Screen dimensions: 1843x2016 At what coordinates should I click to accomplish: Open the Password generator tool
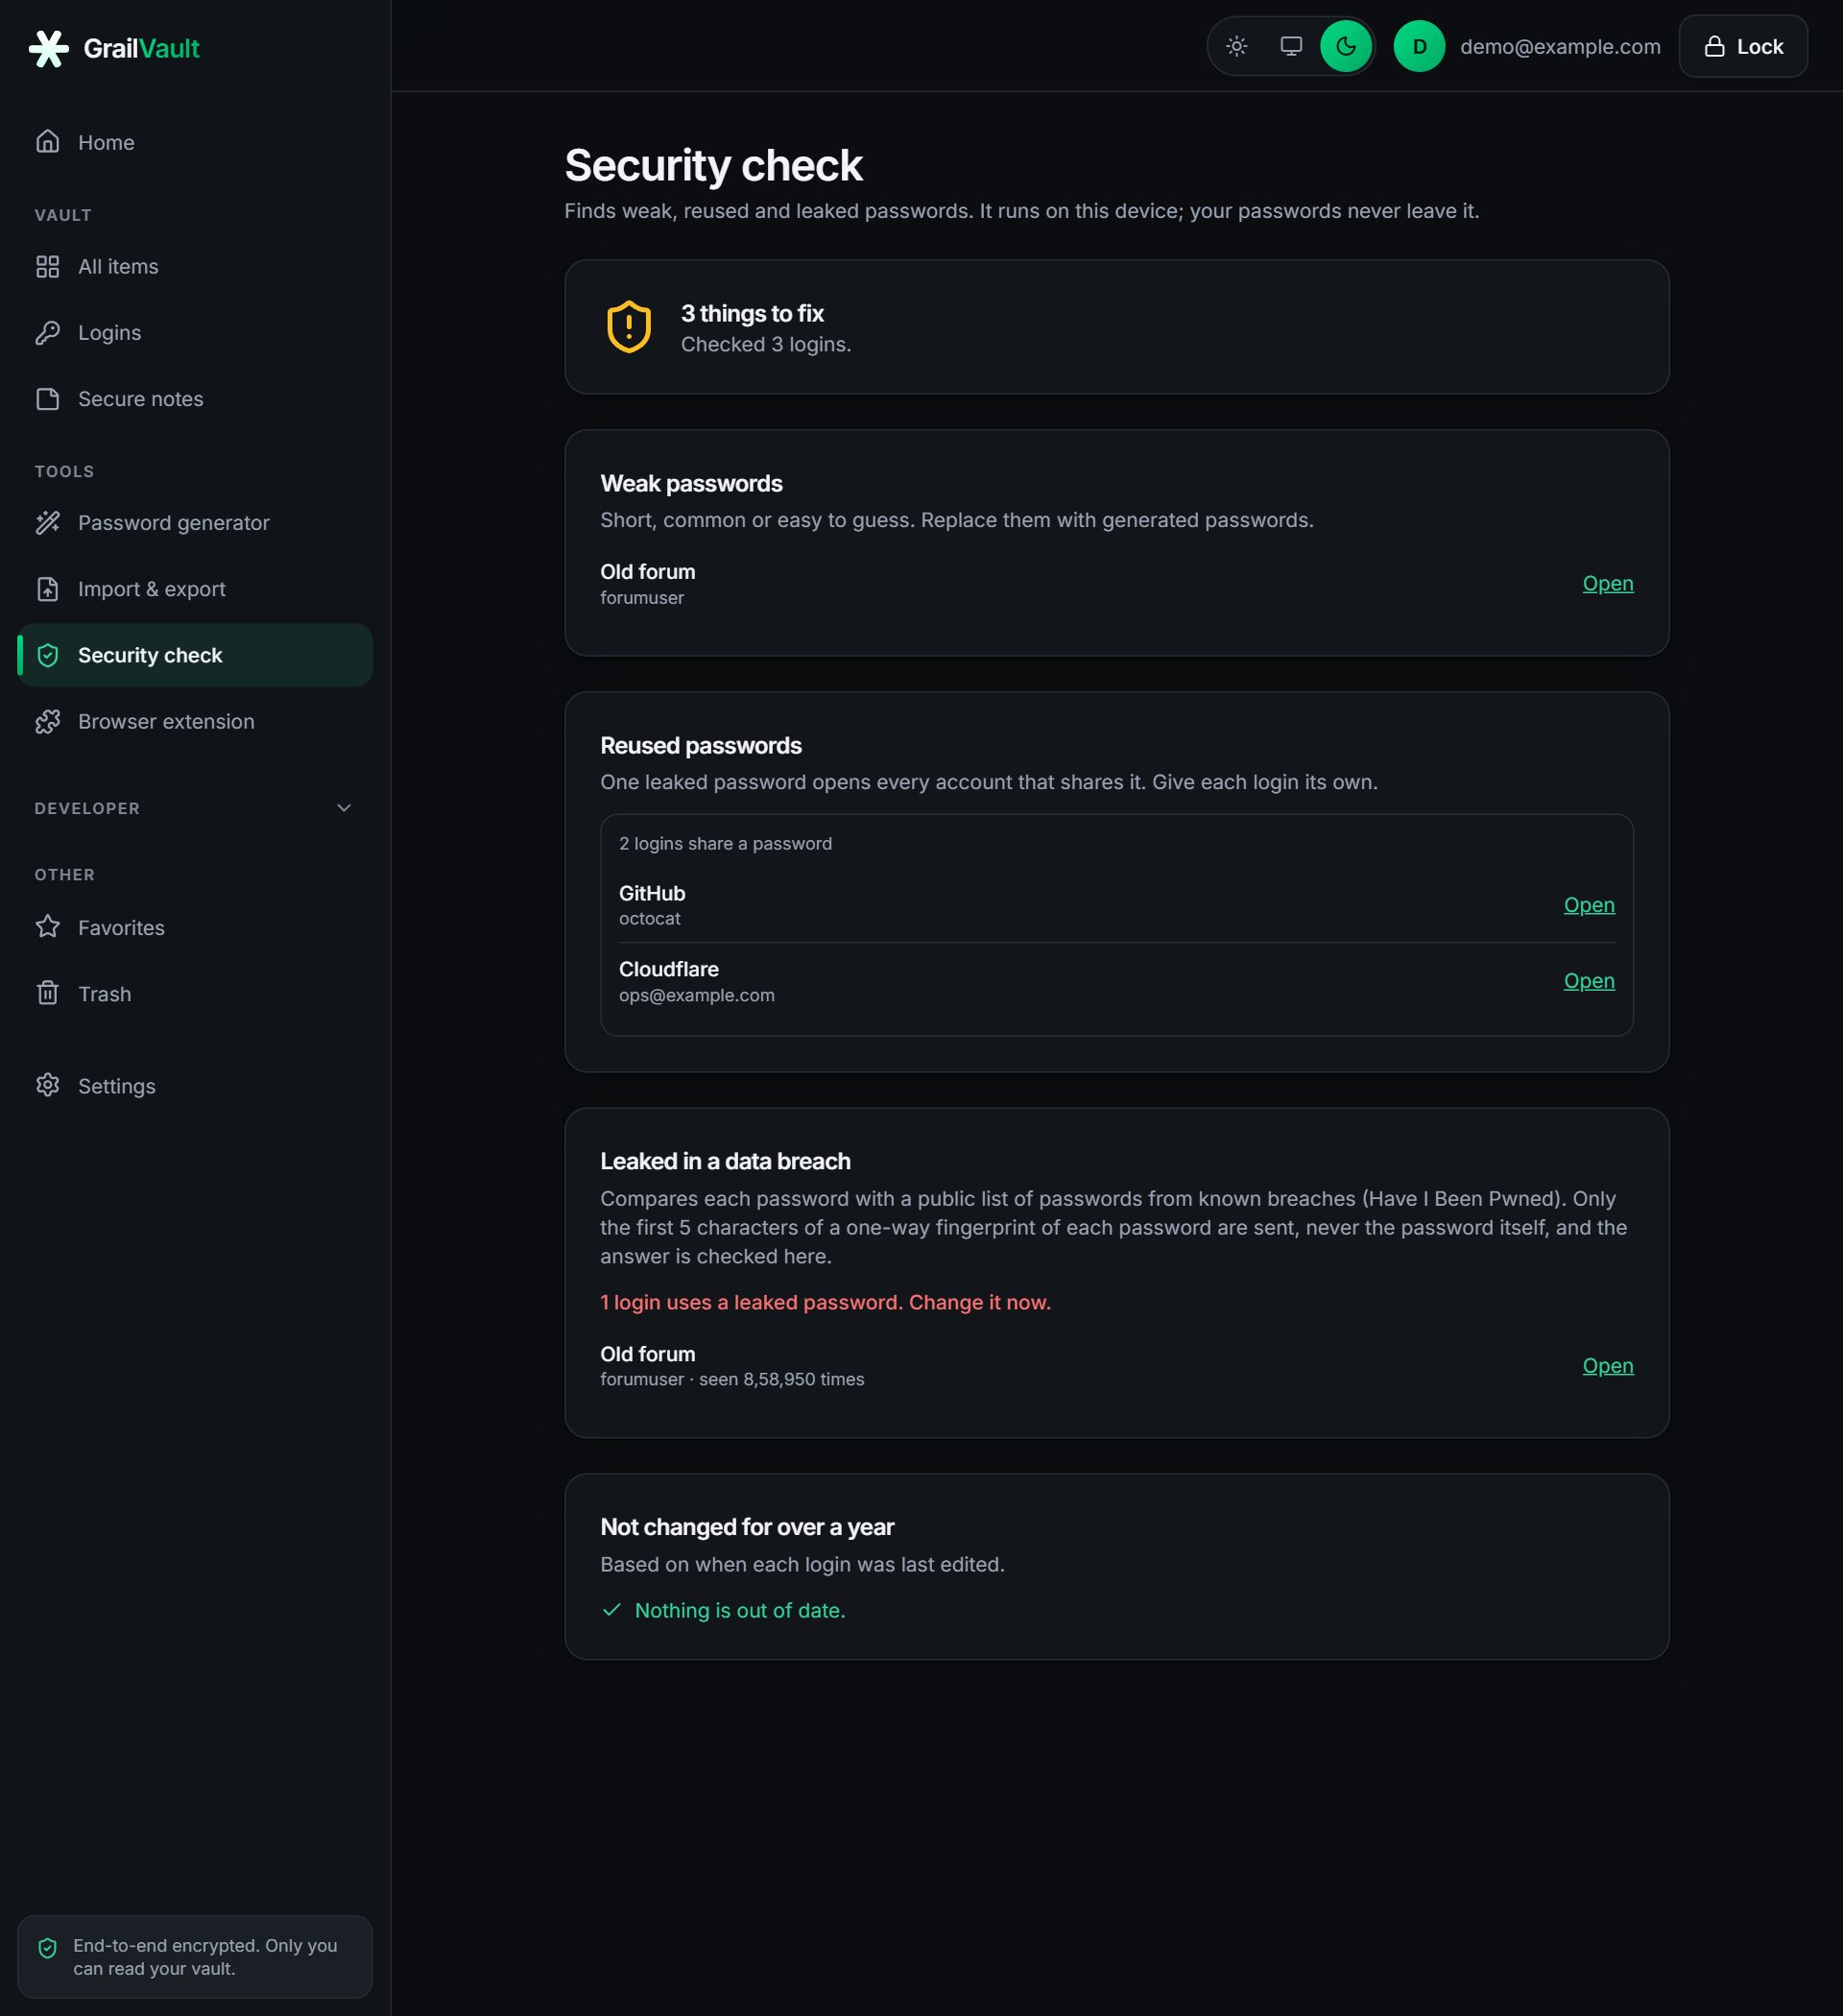pyautogui.click(x=195, y=523)
